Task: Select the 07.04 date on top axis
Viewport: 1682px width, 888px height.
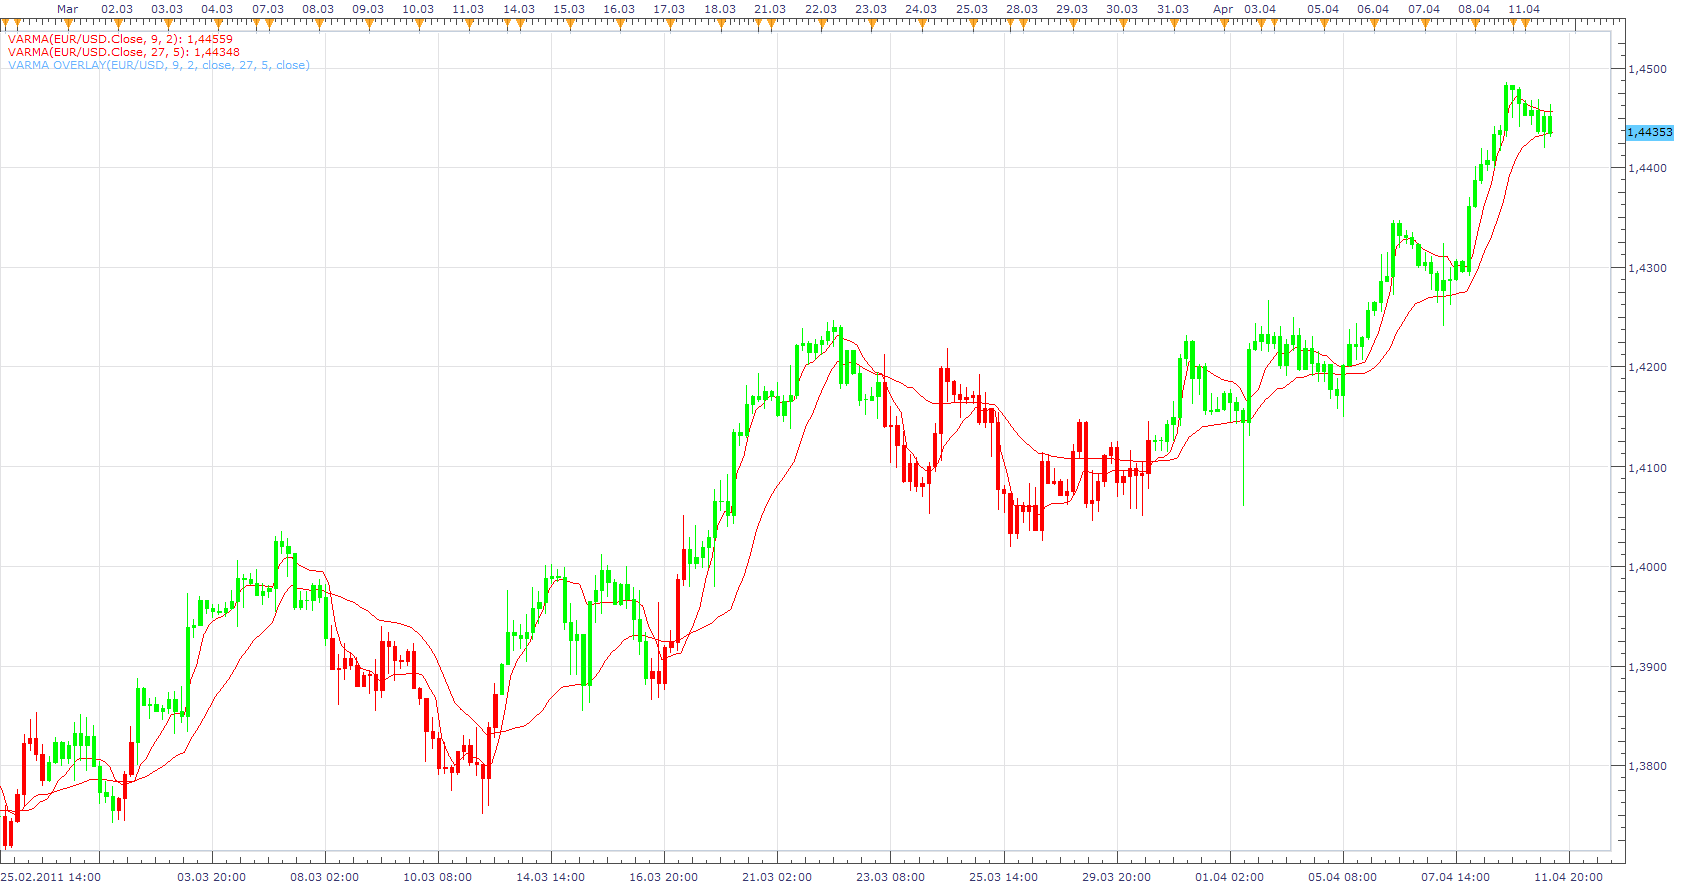Action: pos(1424,9)
